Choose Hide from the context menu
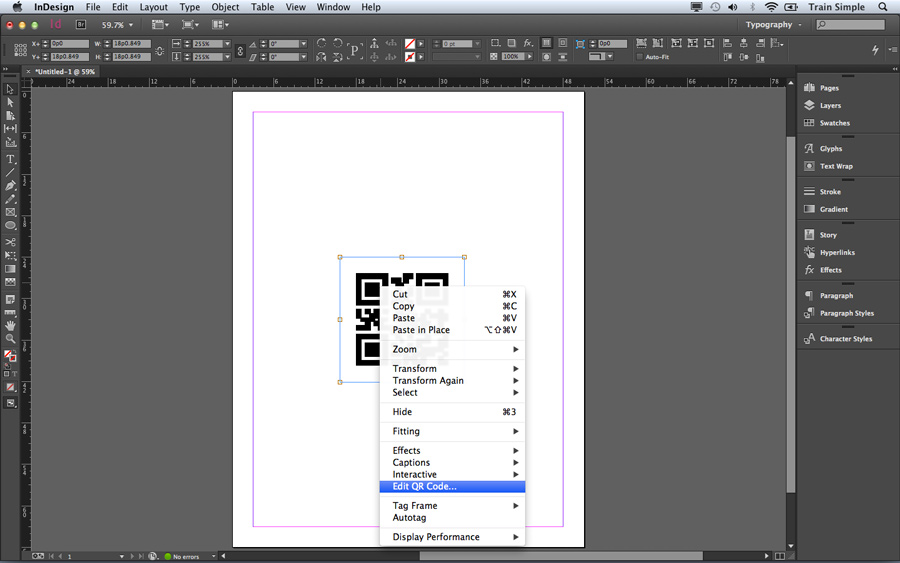This screenshot has width=900, height=563. pos(452,411)
